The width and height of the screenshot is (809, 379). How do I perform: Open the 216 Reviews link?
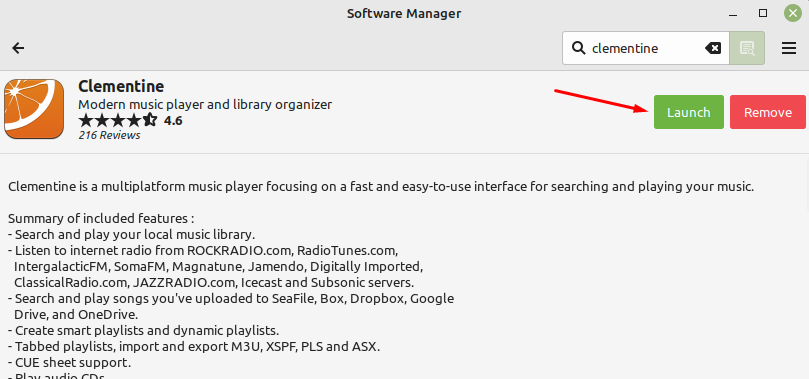[109, 136]
